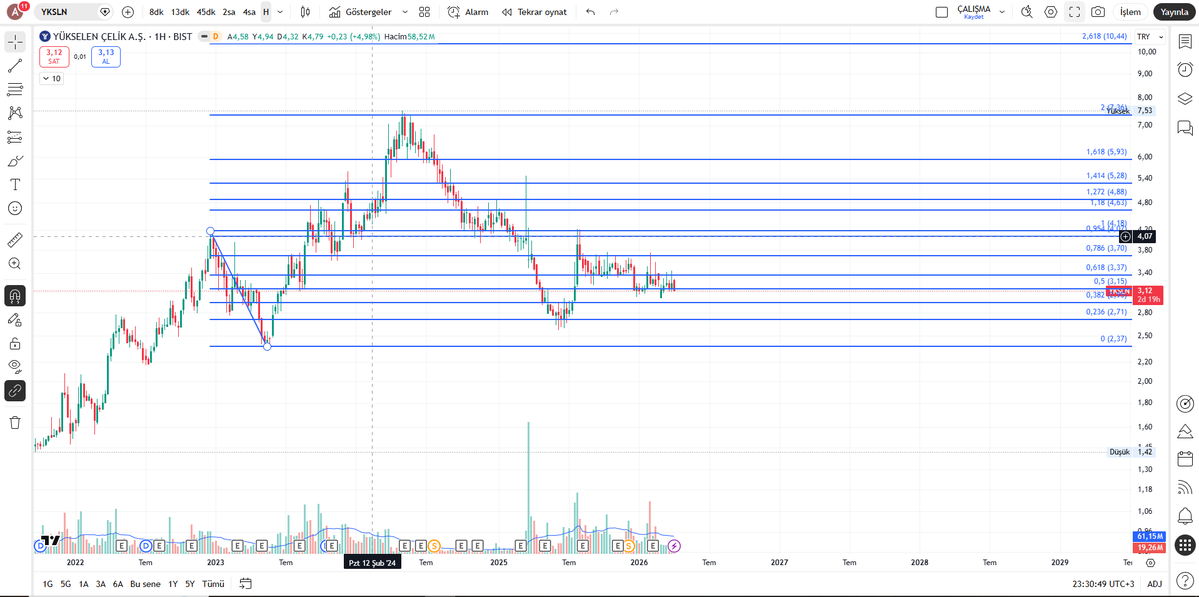This screenshot has width=1199, height=597.
Task: Open the forecasting and measurement tools
Action: pos(15,137)
